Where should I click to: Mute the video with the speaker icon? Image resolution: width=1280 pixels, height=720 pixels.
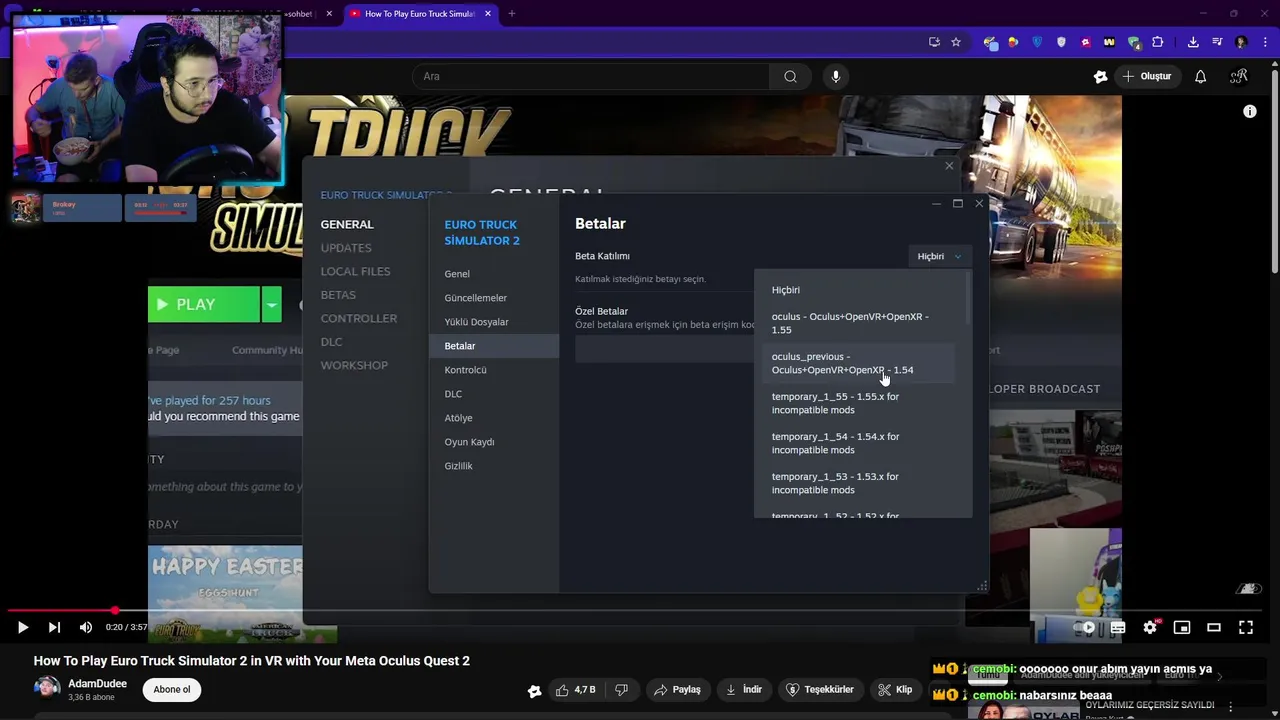(86, 627)
